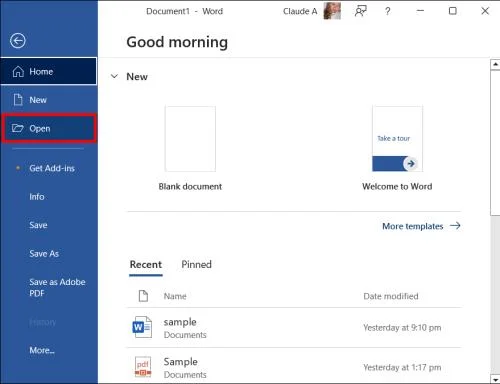Switch to the Recent tab
This screenshot has width=500, height=384.
pyautogui.click(x=146, y=265)
